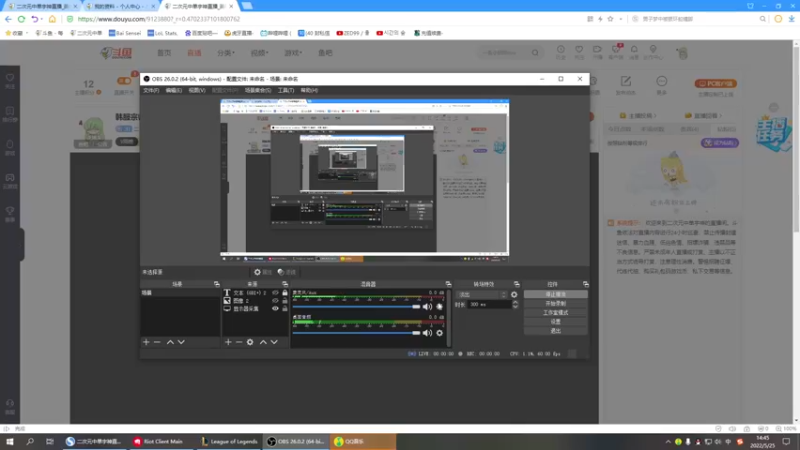Viewport: 800px width, 450px height.
Task: Decrease transition duration with down arrow
Action: coord(515,306)
